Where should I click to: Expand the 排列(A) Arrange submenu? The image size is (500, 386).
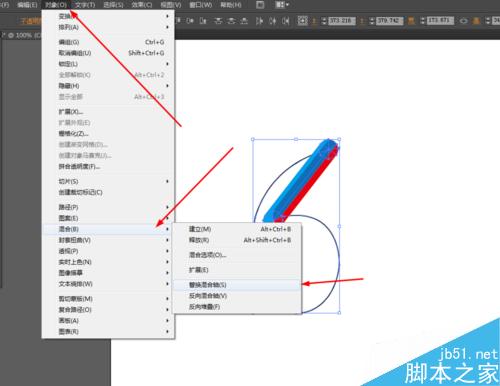click(x=108, y=27)
